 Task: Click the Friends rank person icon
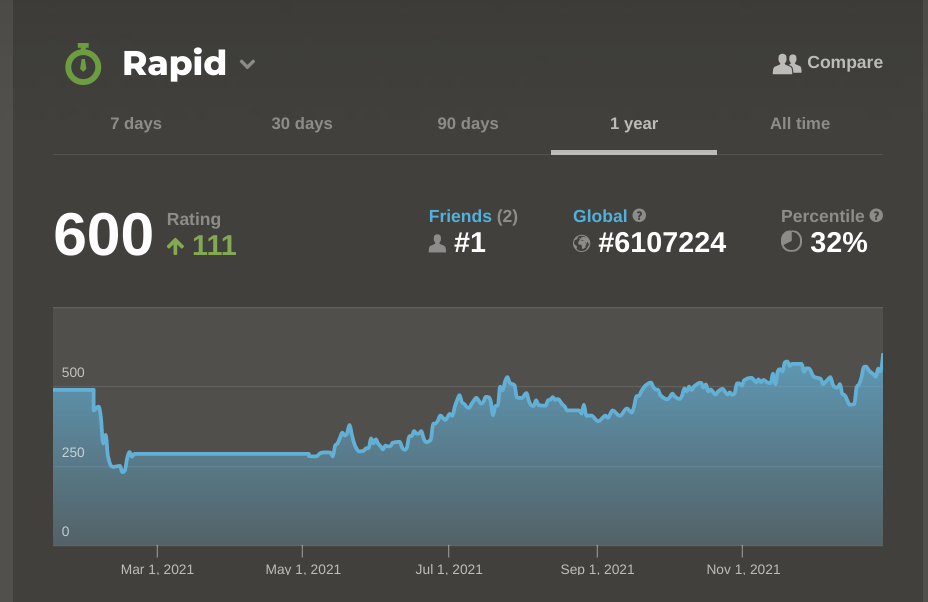click(437, 243)
